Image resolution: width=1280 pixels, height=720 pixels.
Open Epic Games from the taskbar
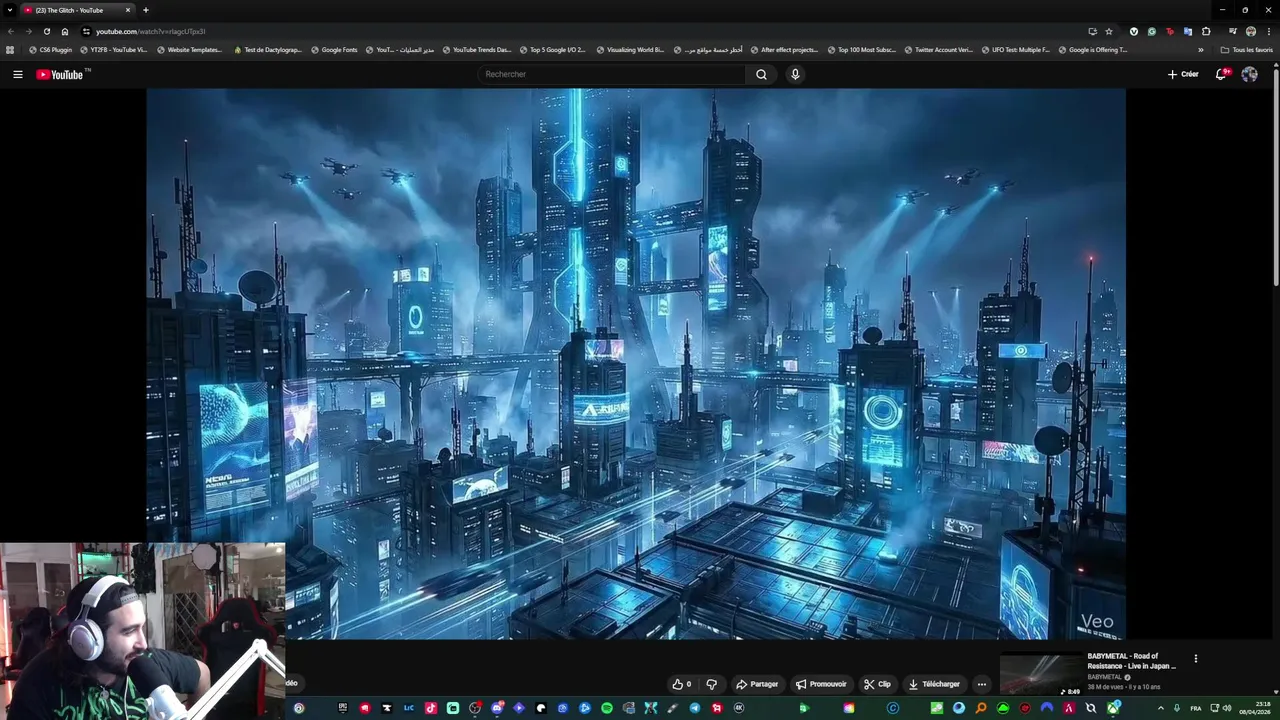[x=343, y=708]
